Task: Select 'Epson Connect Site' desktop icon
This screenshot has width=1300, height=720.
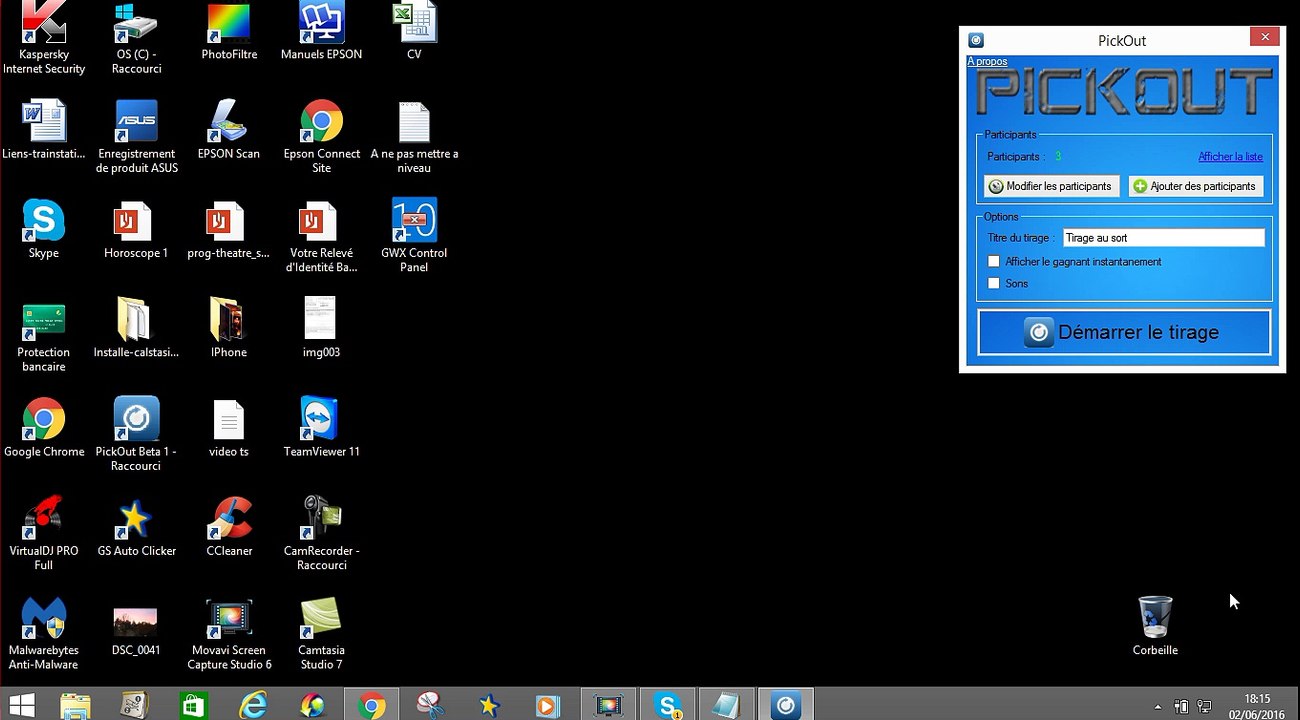Action: point(321,137)
